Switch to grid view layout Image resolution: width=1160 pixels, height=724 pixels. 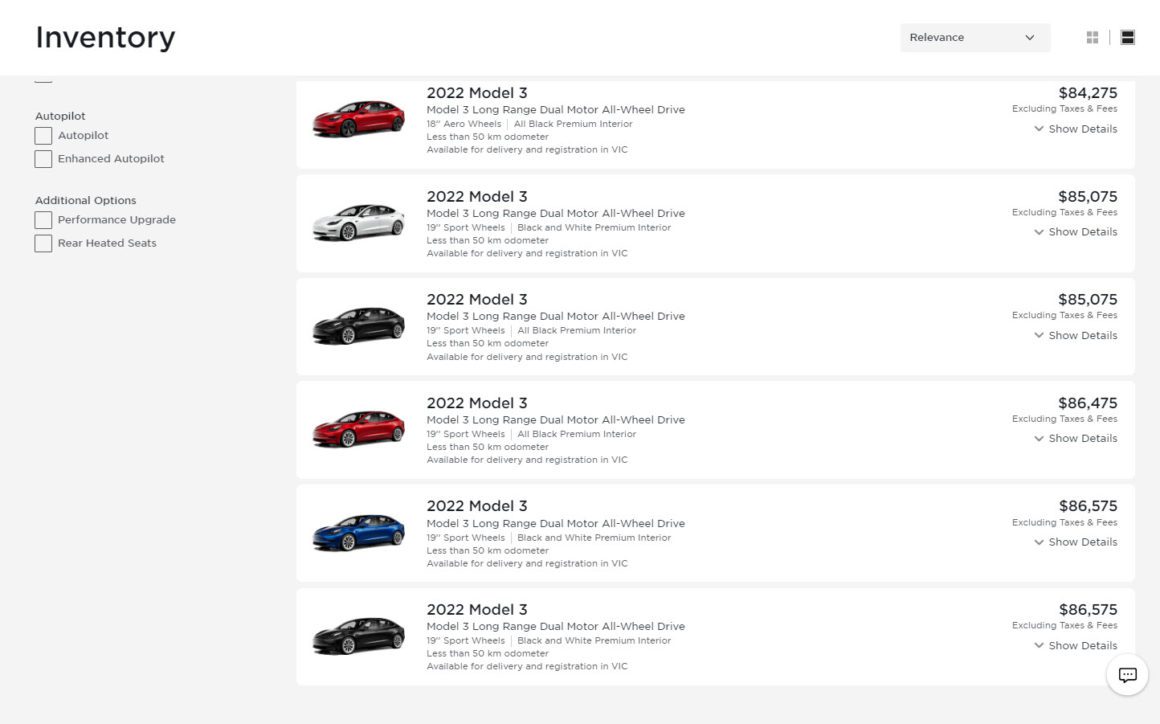(x=1092, y=38)
